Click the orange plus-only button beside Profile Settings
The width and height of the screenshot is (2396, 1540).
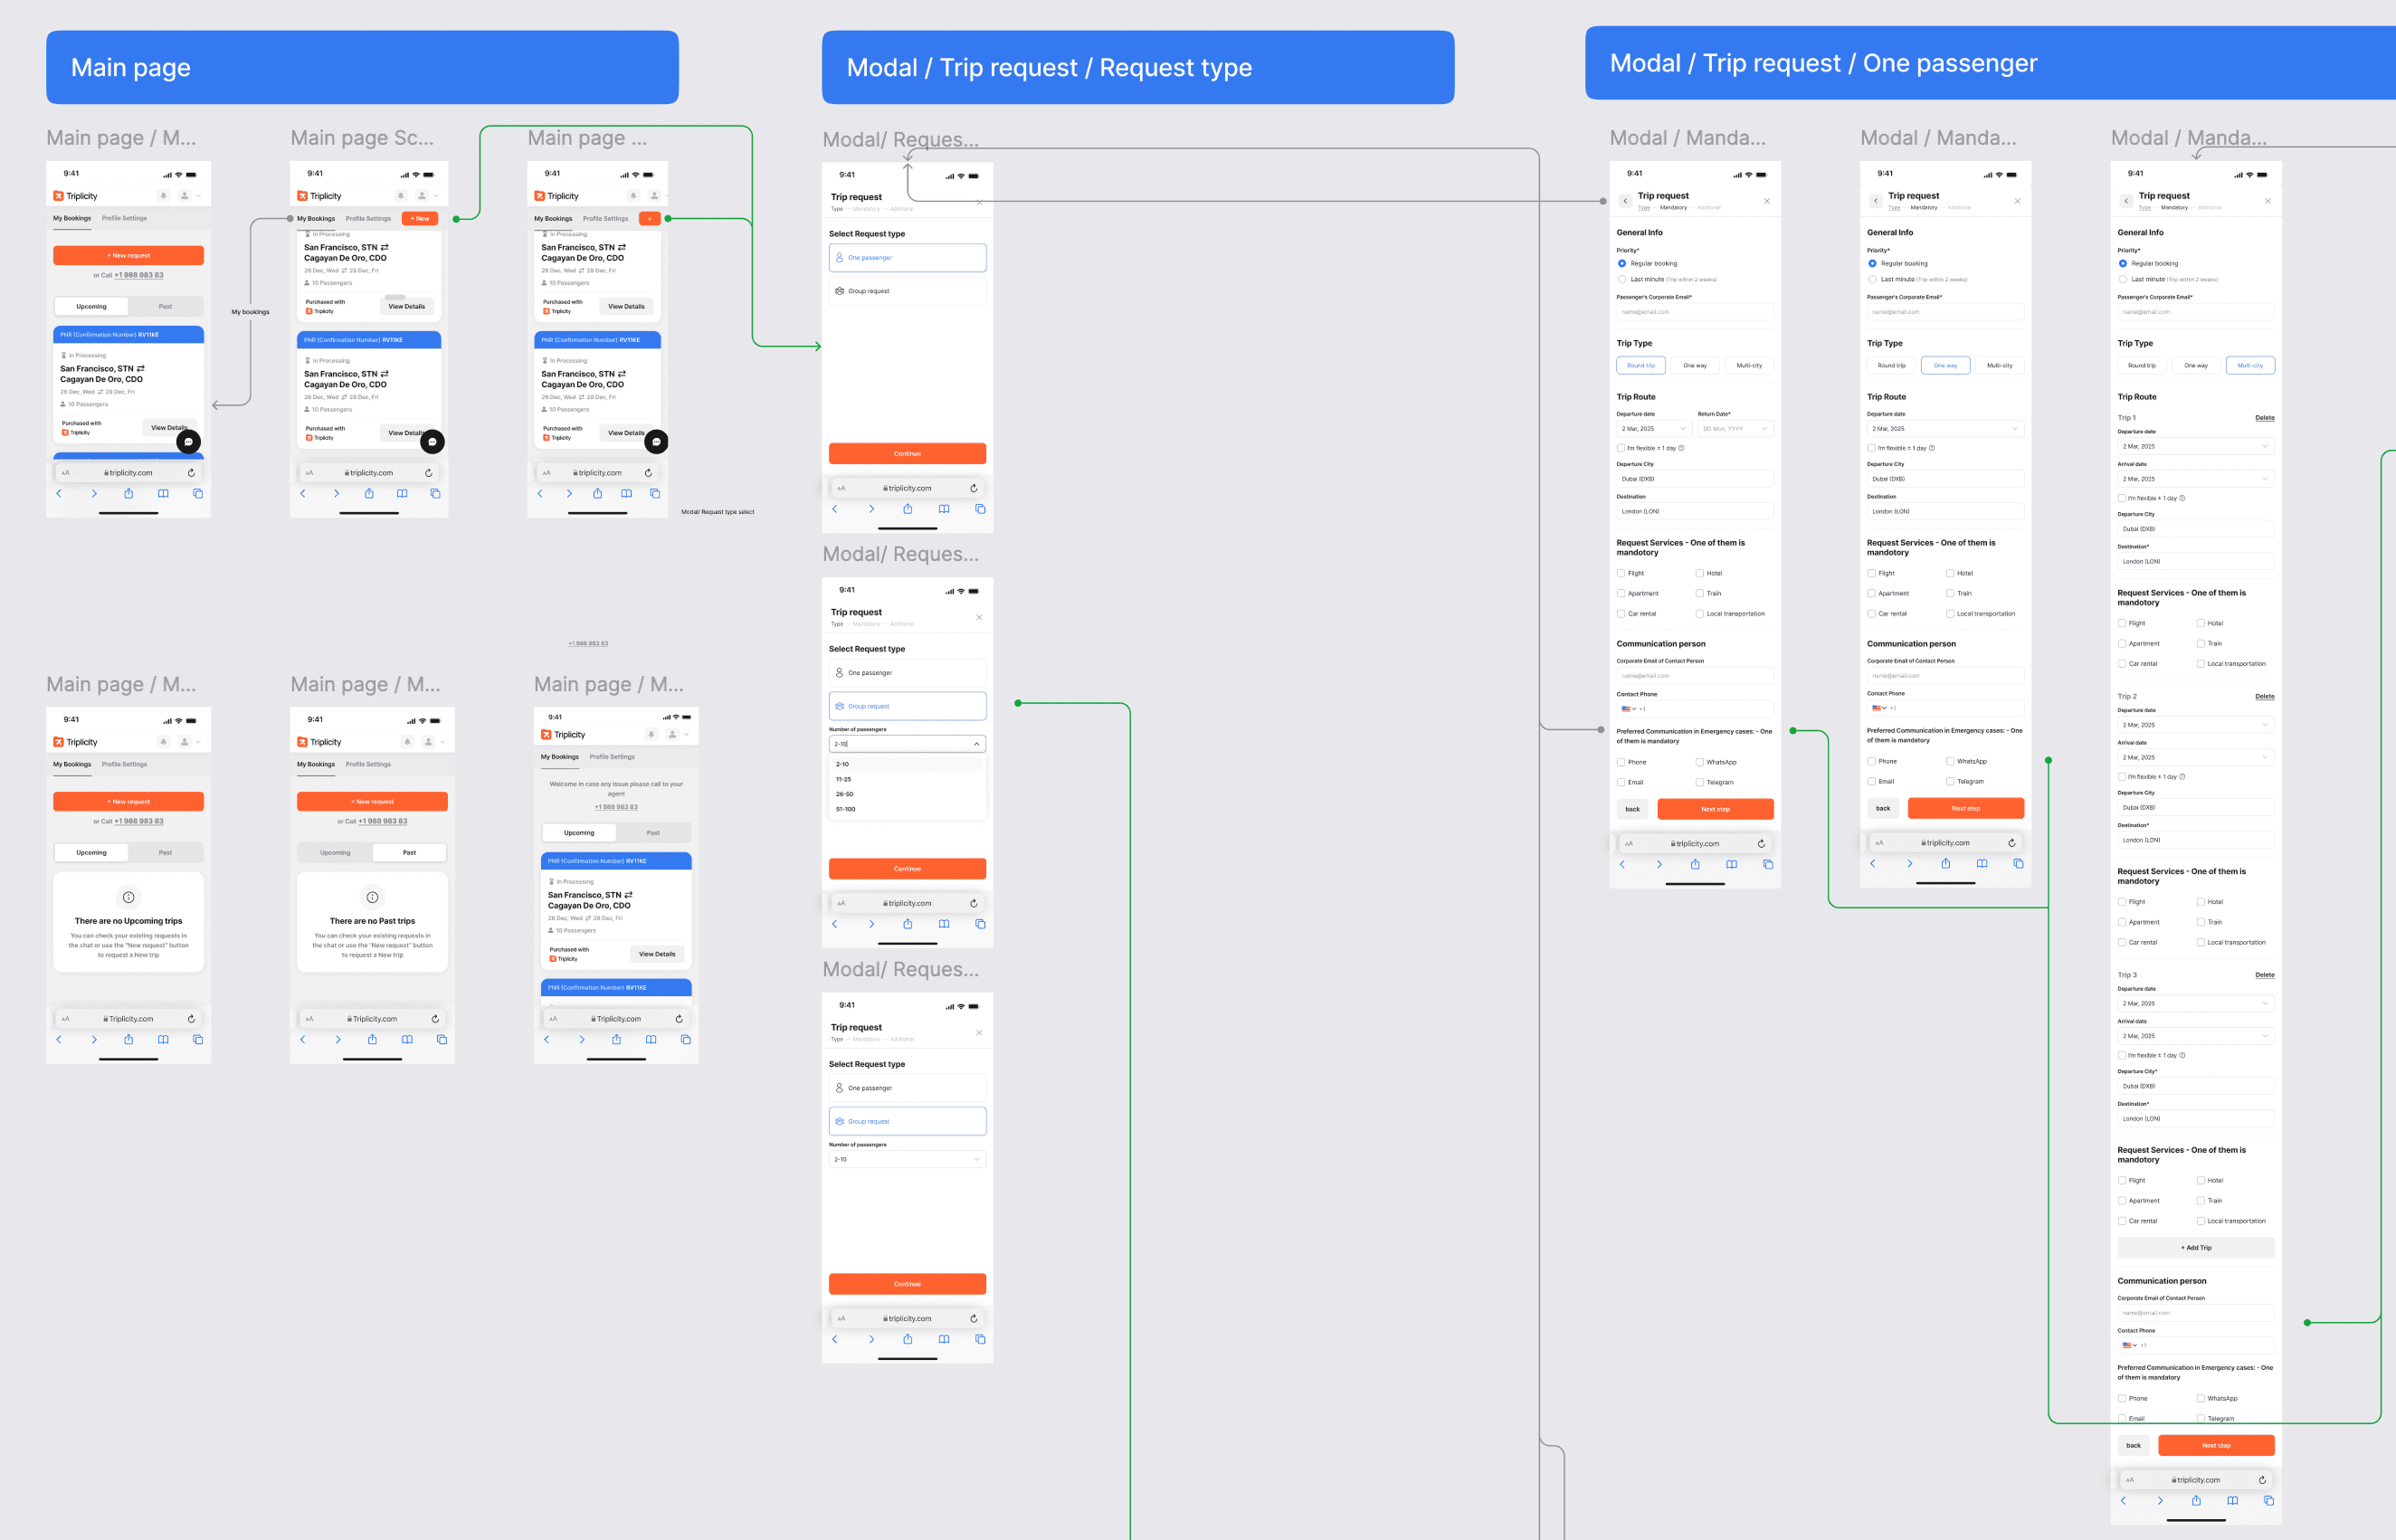click(649, 219)
